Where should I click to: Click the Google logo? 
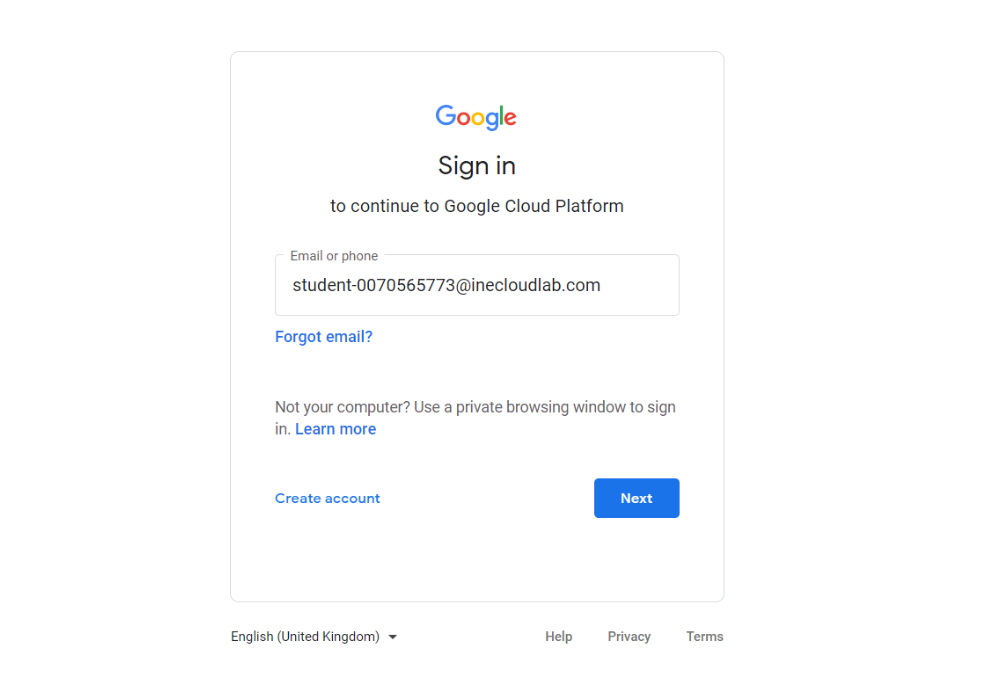tap(476, 117)
